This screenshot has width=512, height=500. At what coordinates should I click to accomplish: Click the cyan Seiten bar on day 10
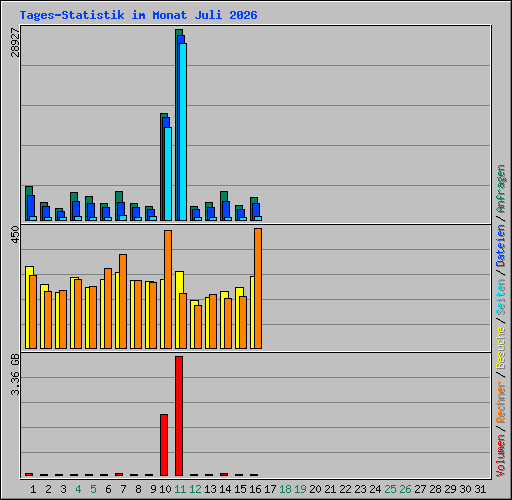(168, 174)
